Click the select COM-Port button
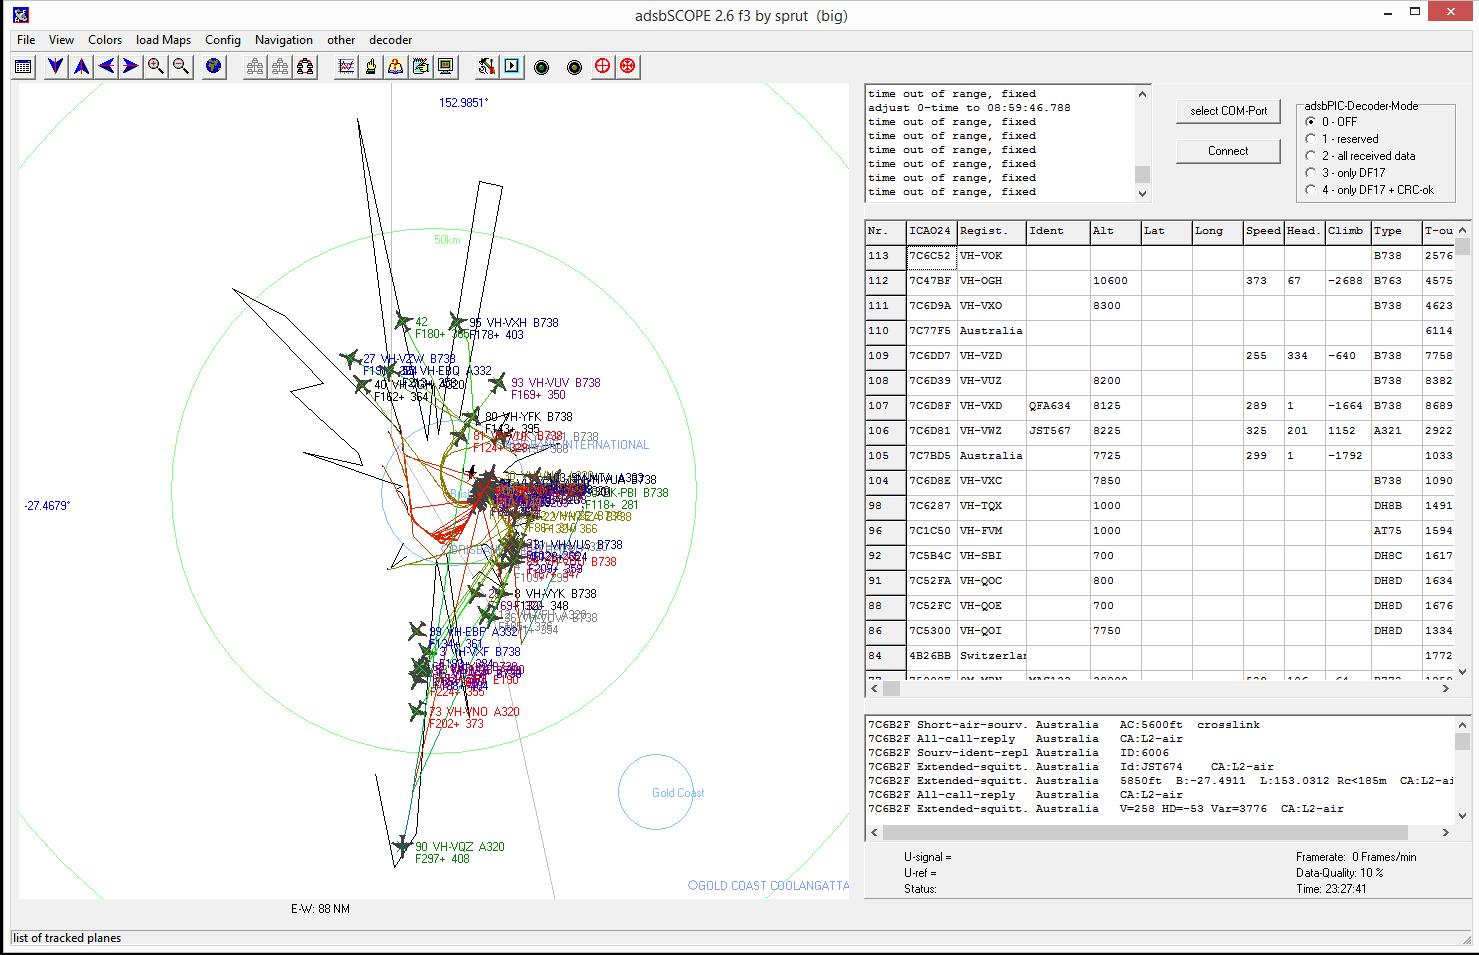The image size is (1479, 955). (x=1228, y=111)
